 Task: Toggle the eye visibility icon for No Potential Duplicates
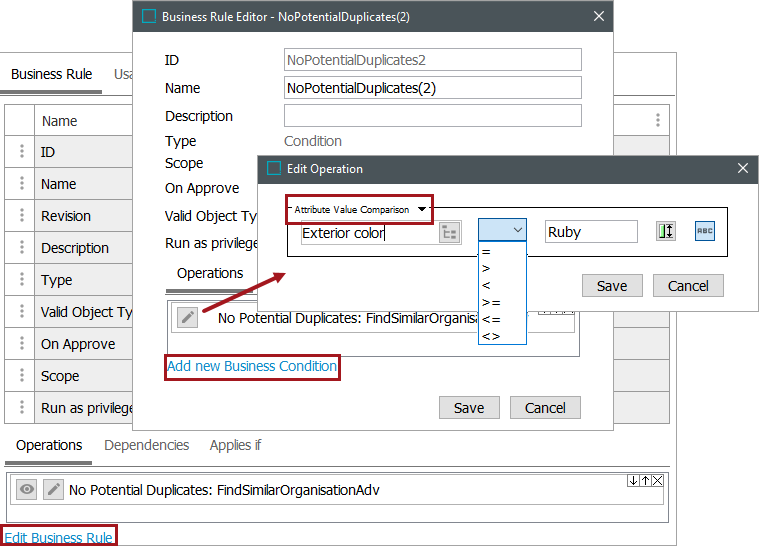pos(27,490)
